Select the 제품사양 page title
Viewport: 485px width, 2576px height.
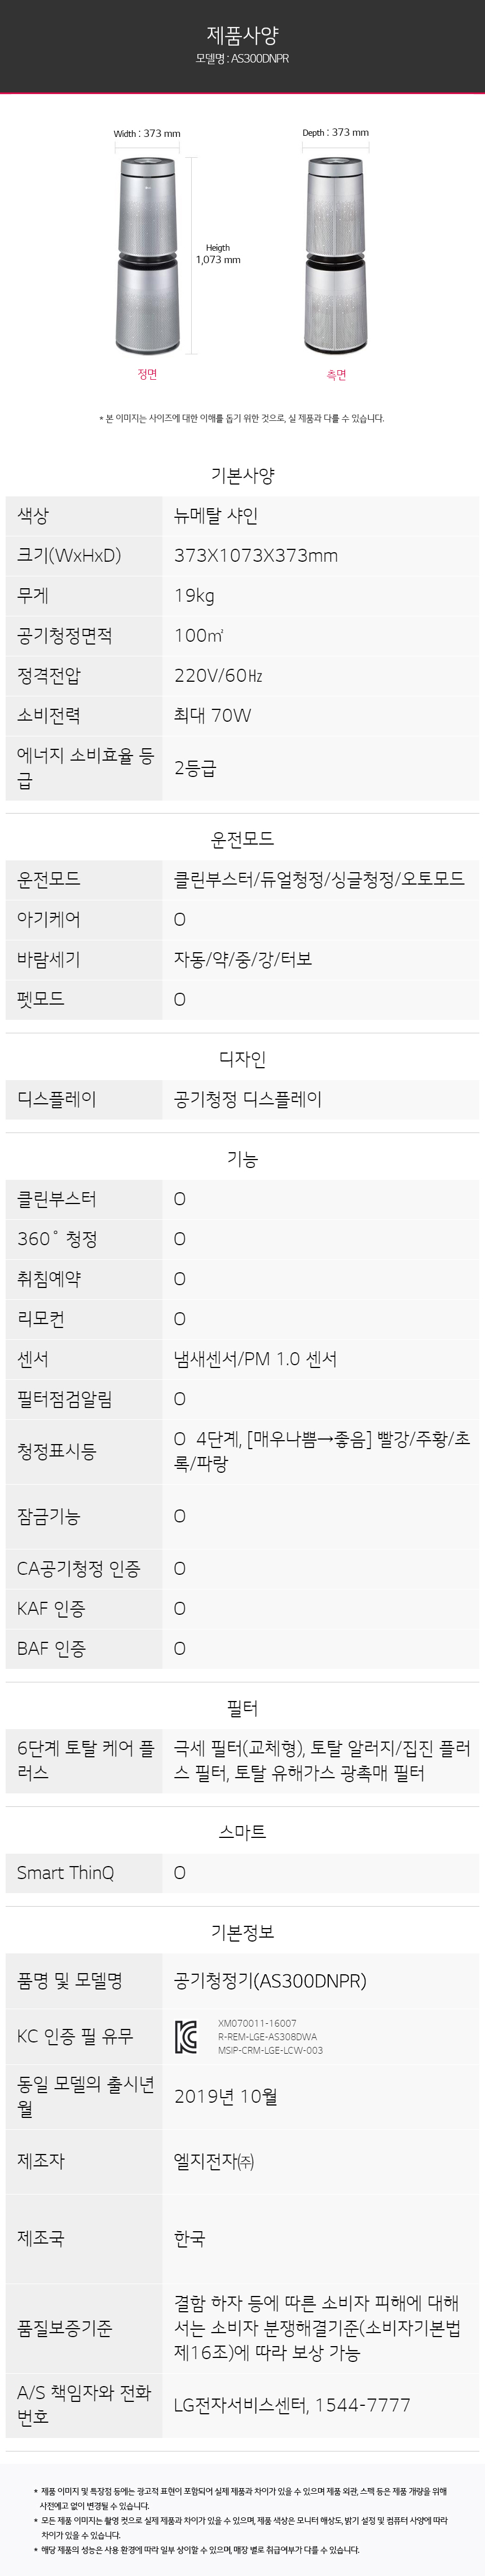click(242, 35)
